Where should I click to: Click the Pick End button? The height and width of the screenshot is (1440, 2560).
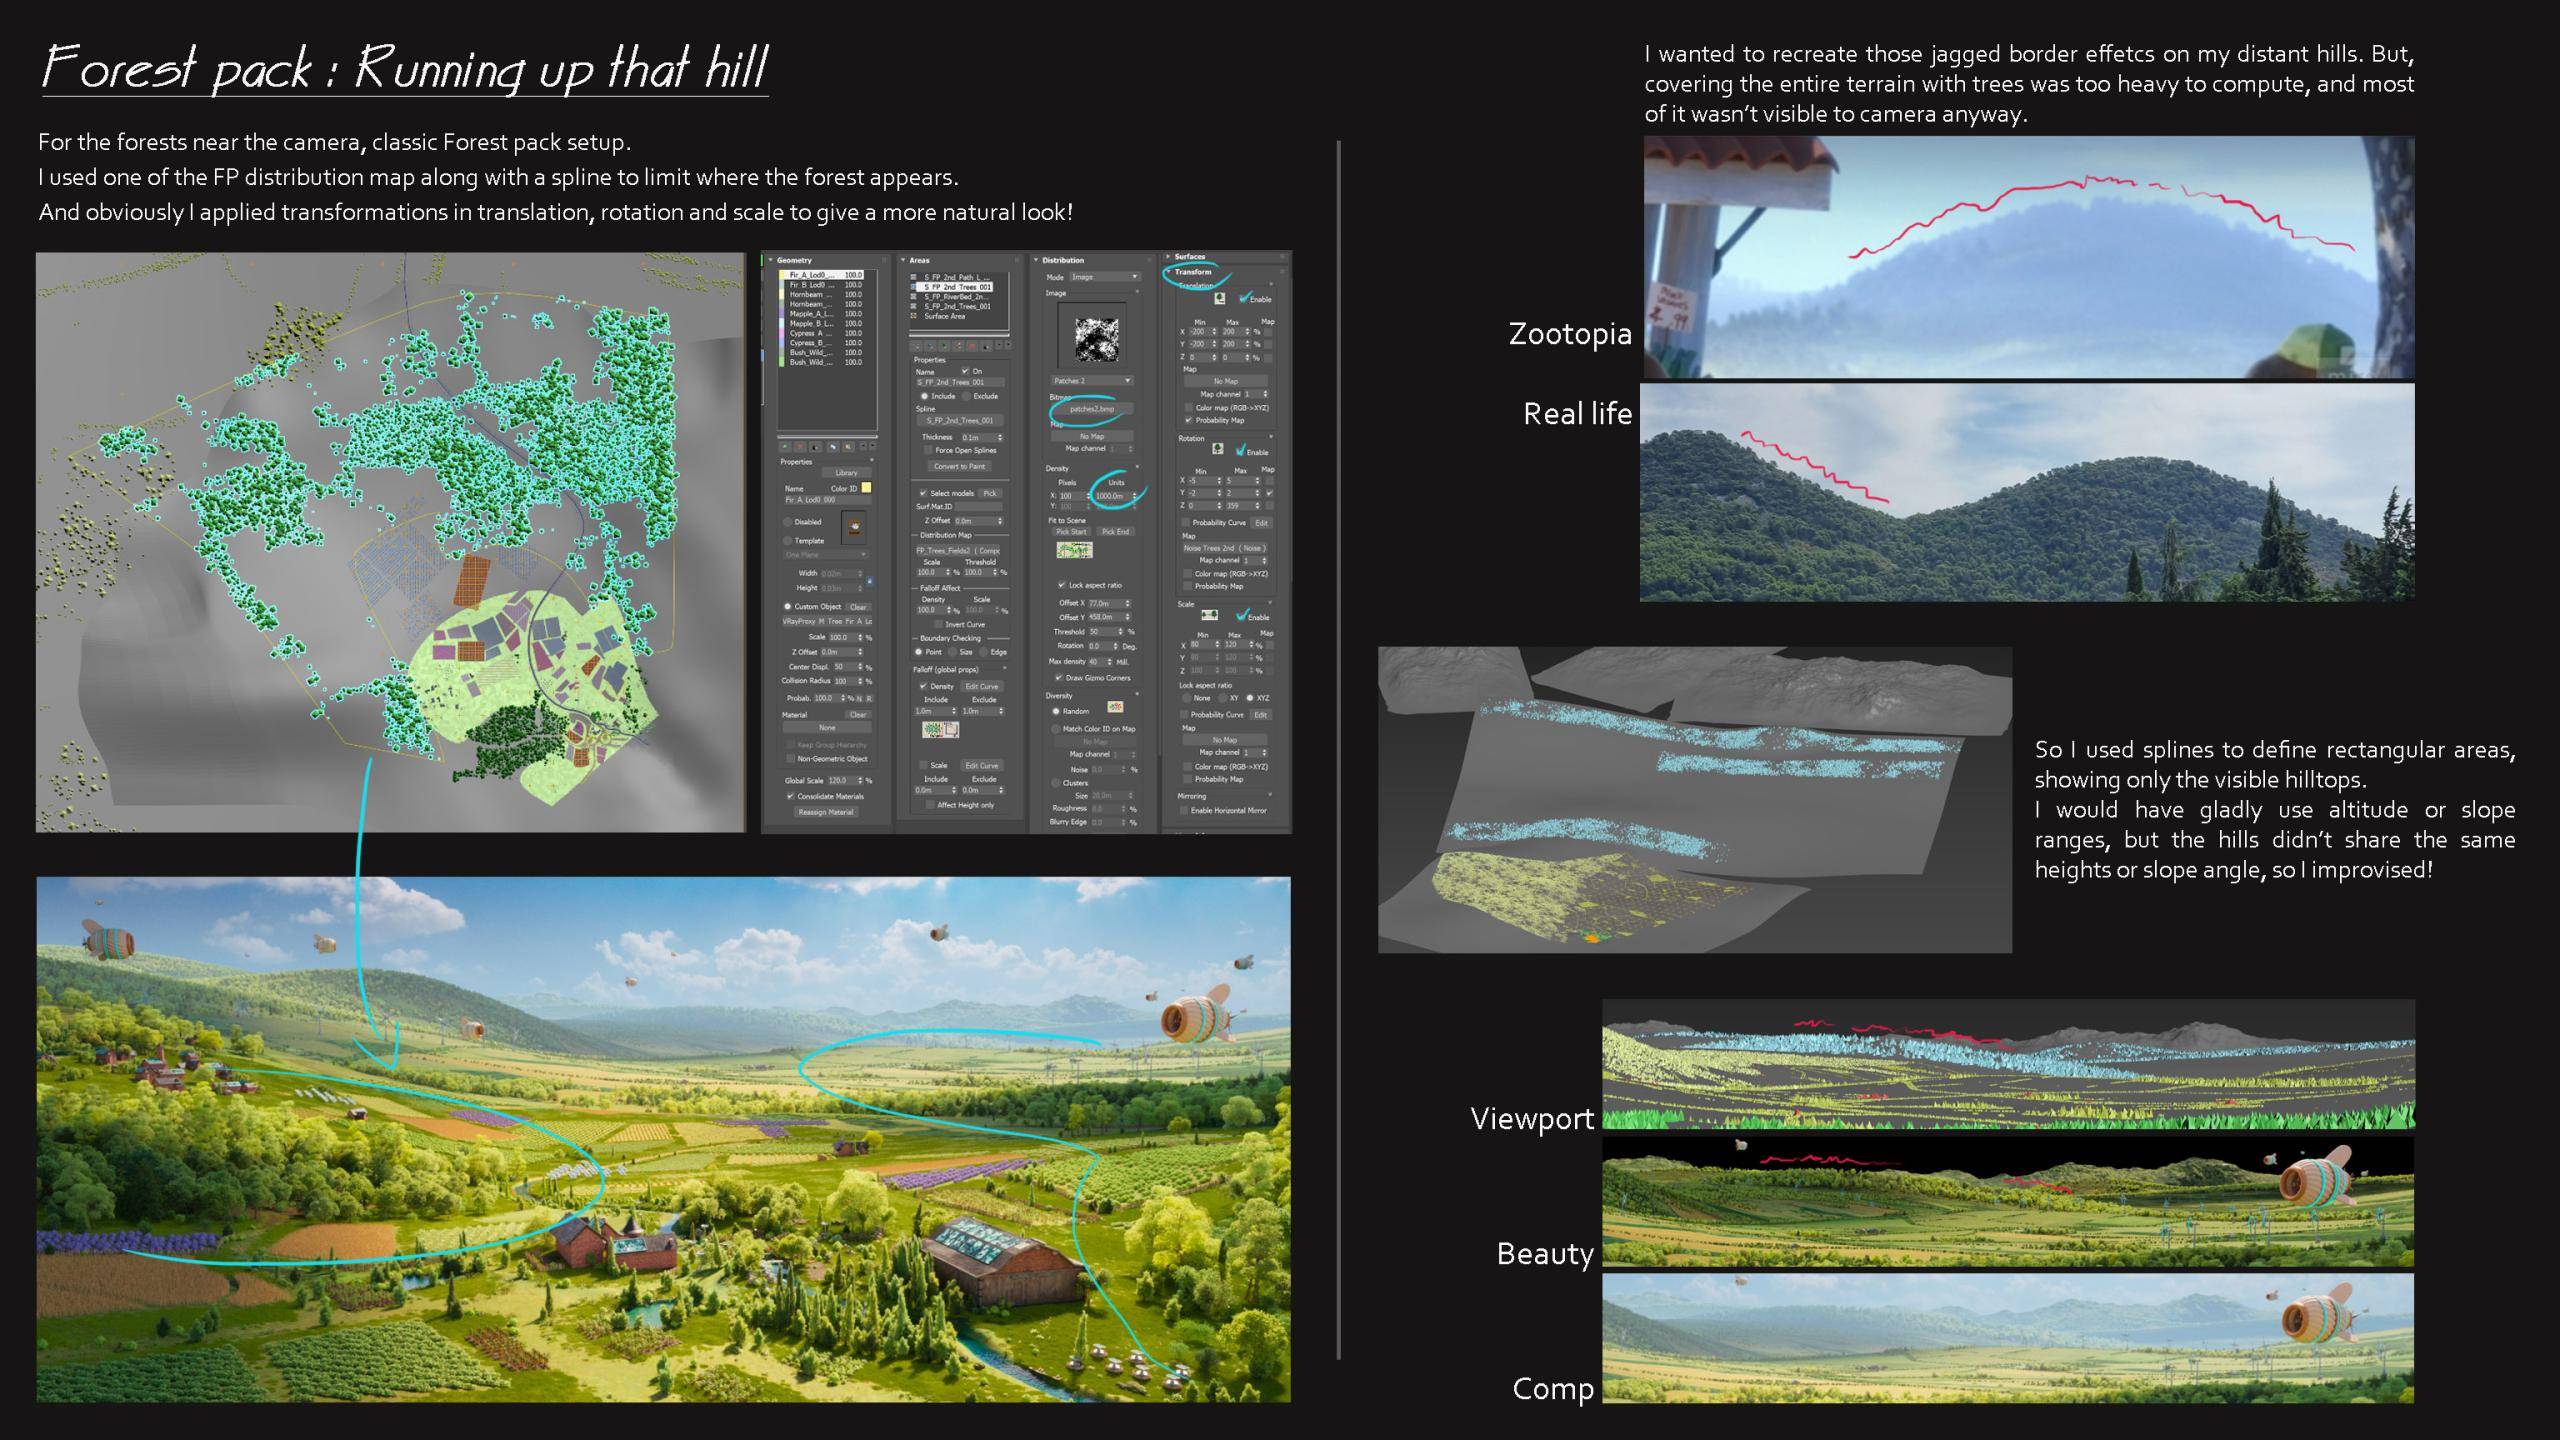[1116, 531]
